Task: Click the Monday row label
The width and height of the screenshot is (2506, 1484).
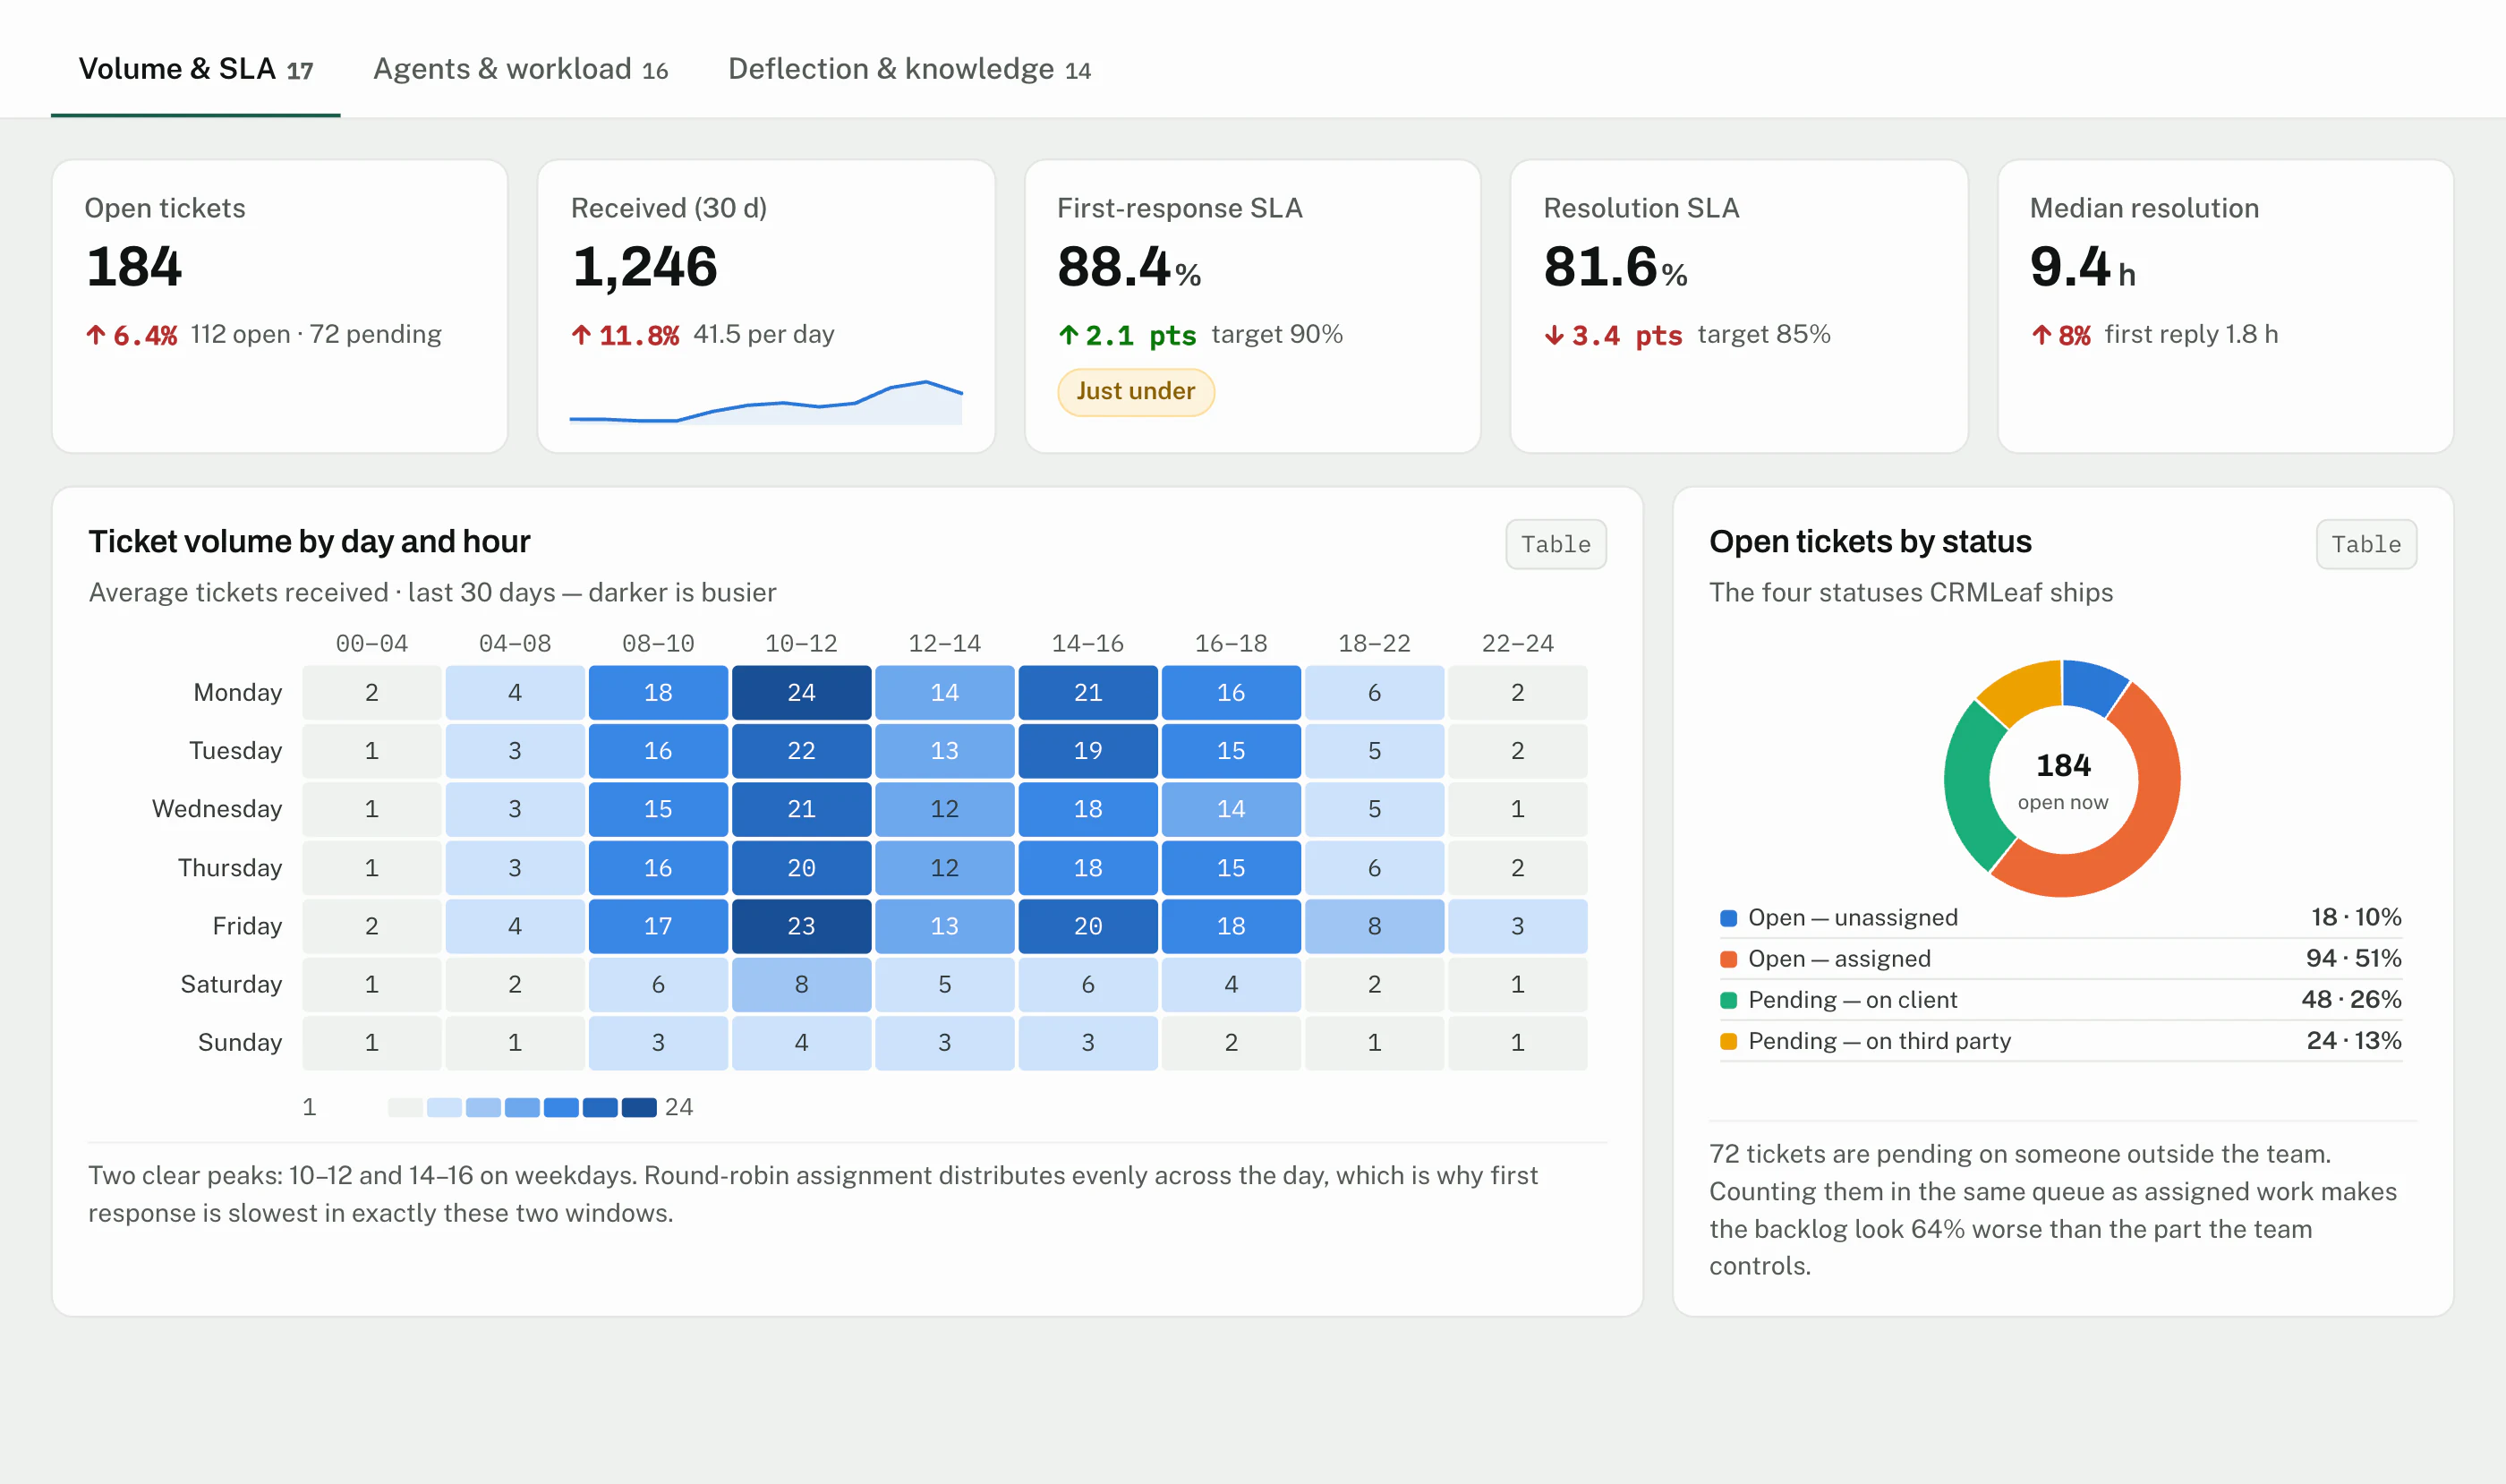Action: [x=237, y=692]
